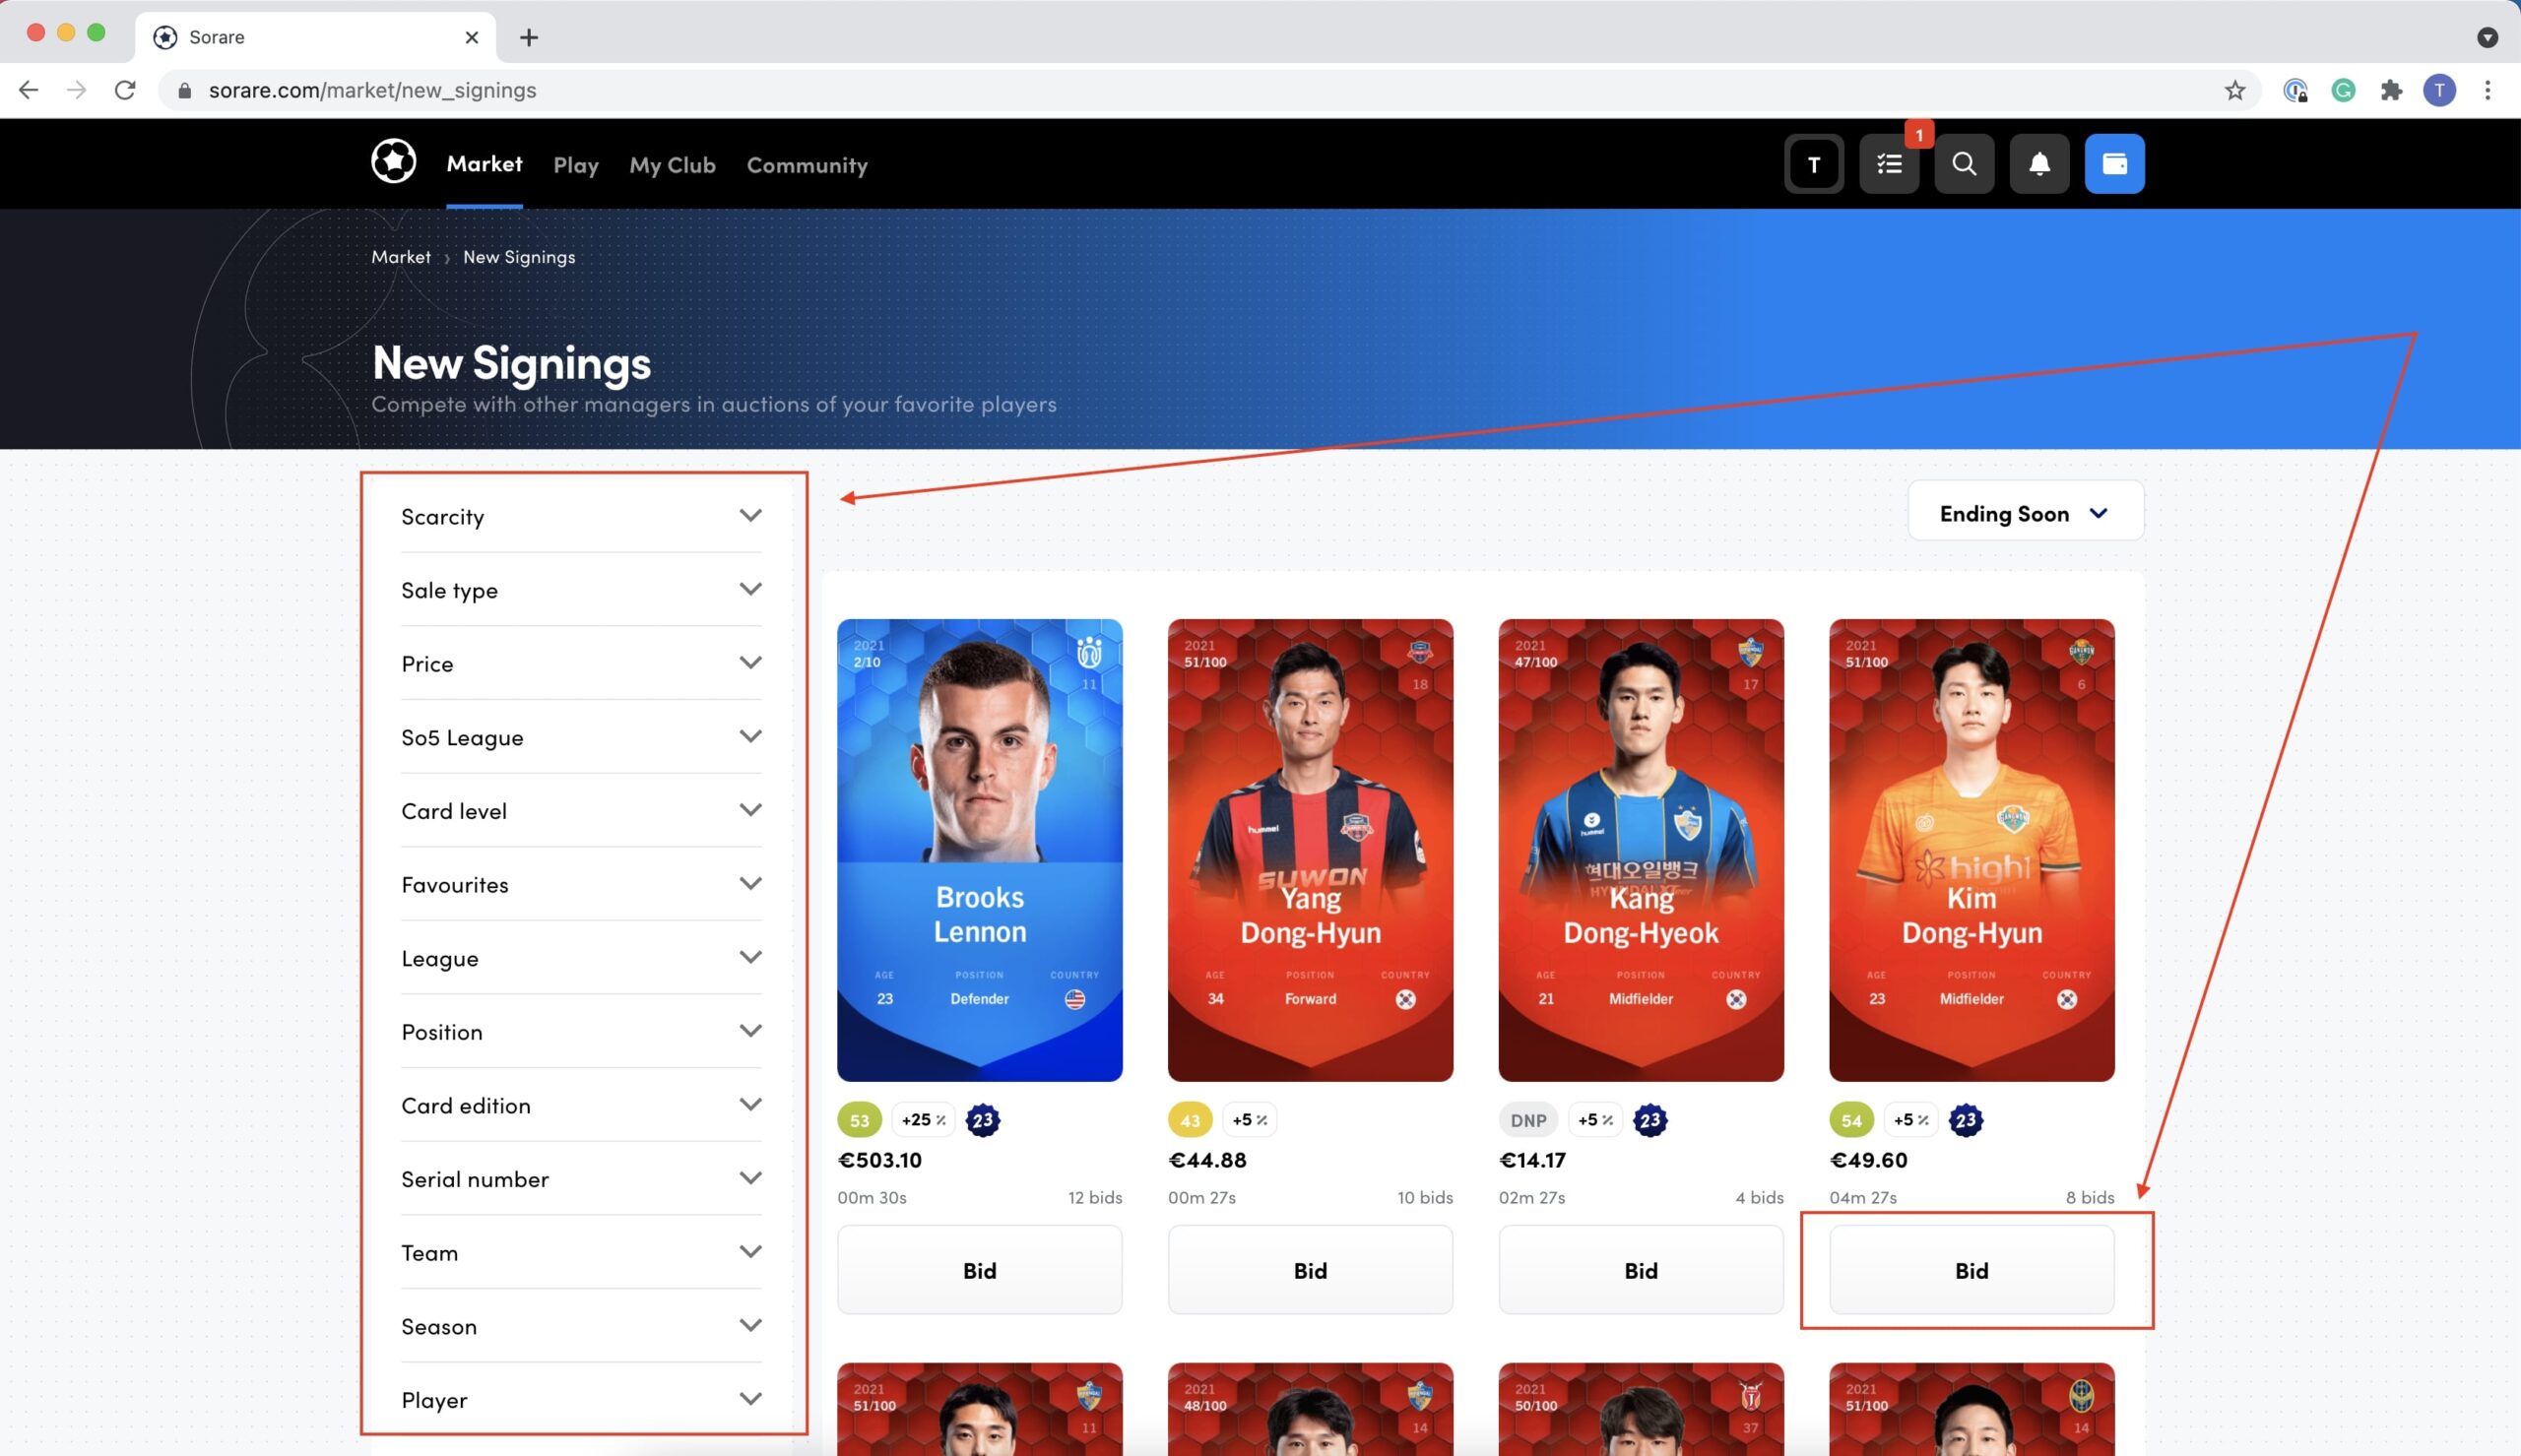
Task: Open the wallet/card collection icon
Action: (2115, 163)
